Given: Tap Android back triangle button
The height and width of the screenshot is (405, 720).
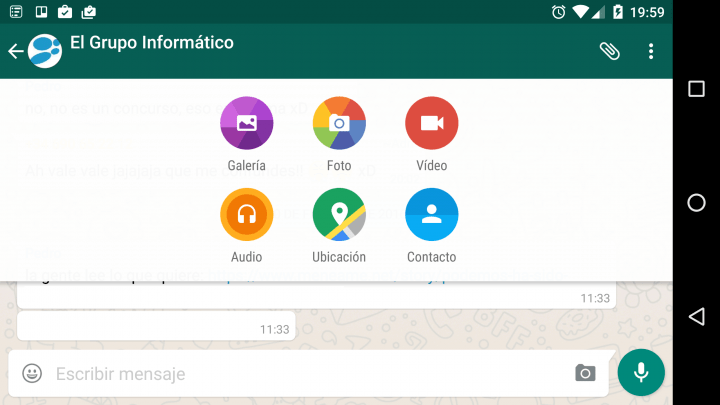Looking at the screenshot, I should [x=696, y=316].
